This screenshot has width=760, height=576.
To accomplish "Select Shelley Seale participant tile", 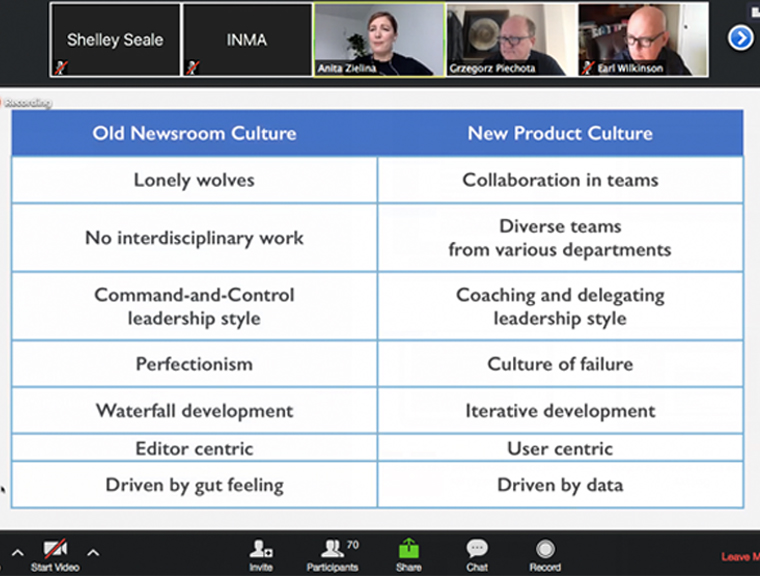I will pyautogui.click(x=115, y=40).
